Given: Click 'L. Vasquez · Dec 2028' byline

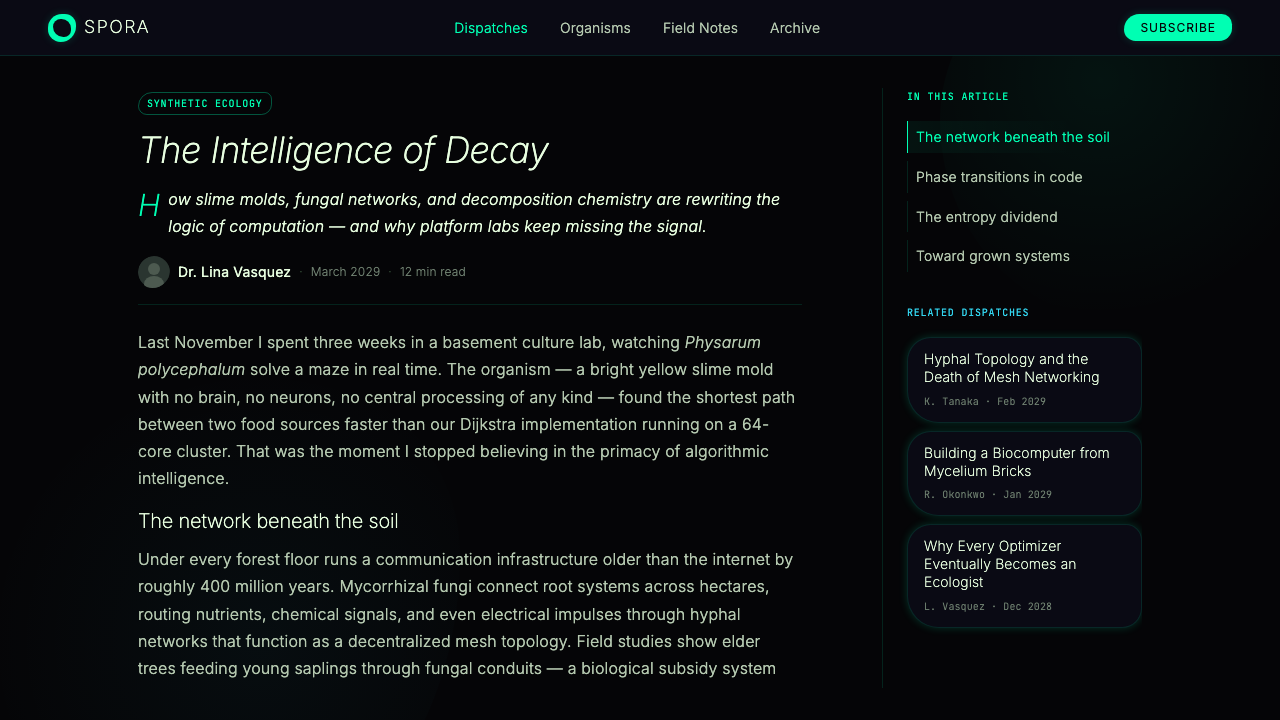Looking at the screenshot, I should click(x=988, y=607).
